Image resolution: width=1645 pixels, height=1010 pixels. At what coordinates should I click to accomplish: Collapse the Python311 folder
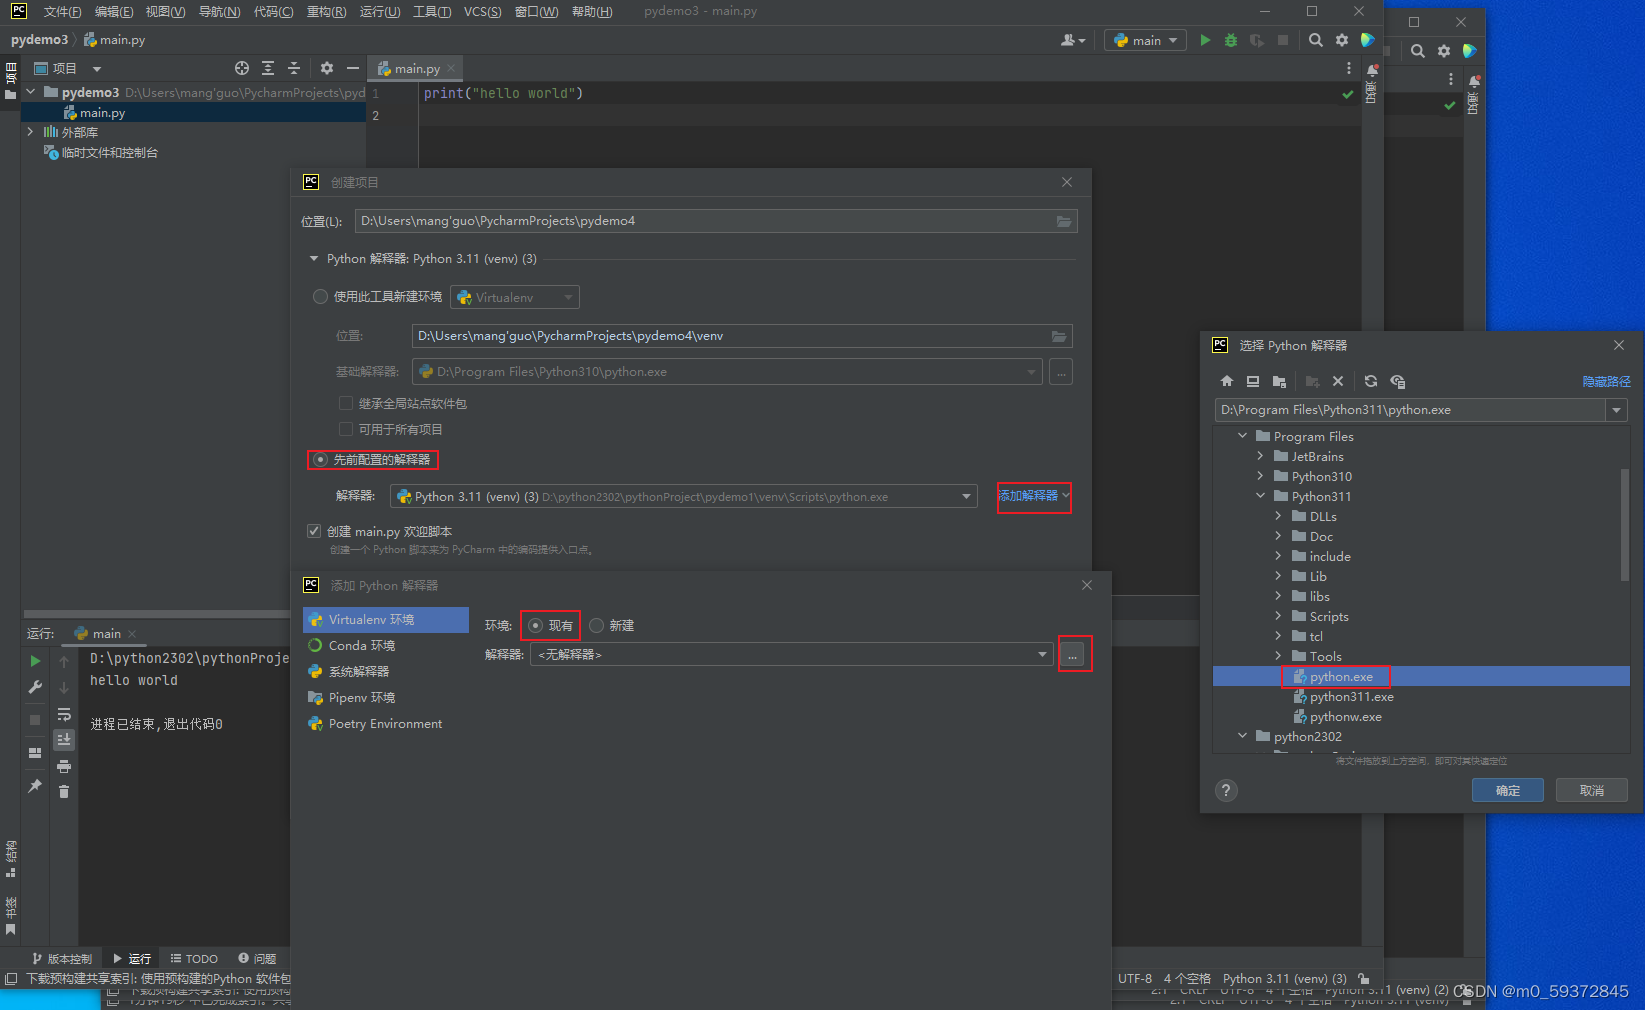point(1260,496)
